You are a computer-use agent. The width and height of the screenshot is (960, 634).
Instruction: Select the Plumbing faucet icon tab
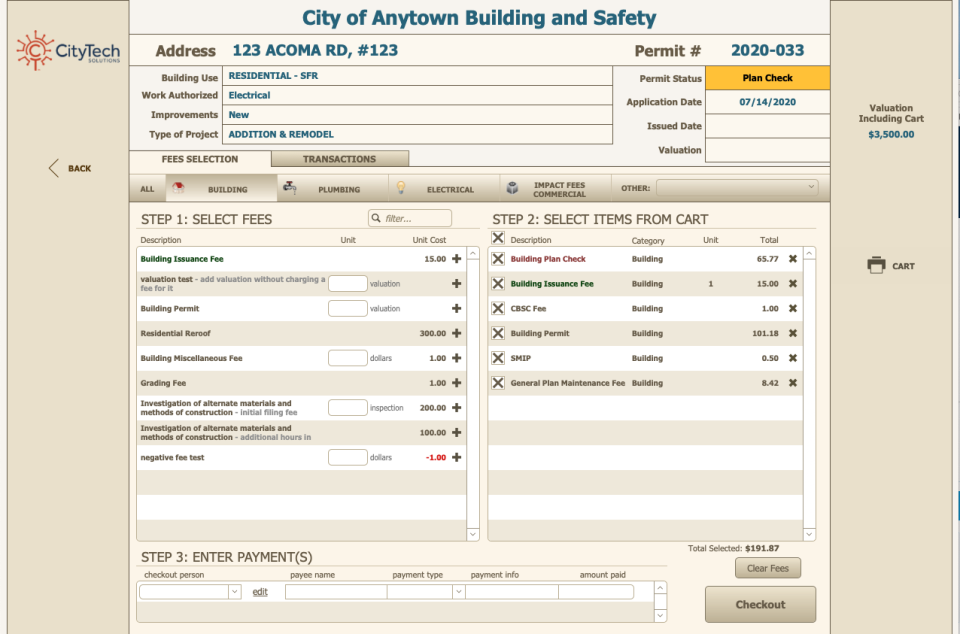(x=287, y=187)
